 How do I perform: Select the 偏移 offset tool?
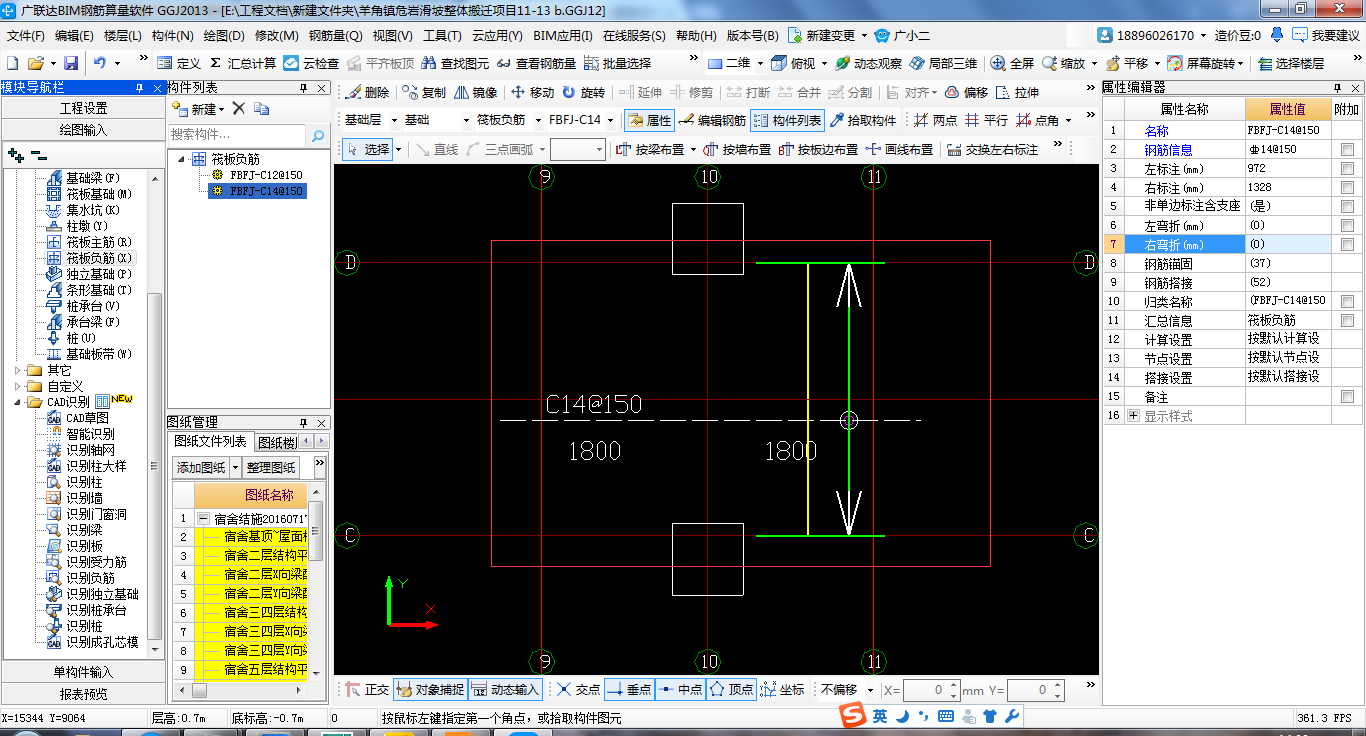(x=966, y=92)
